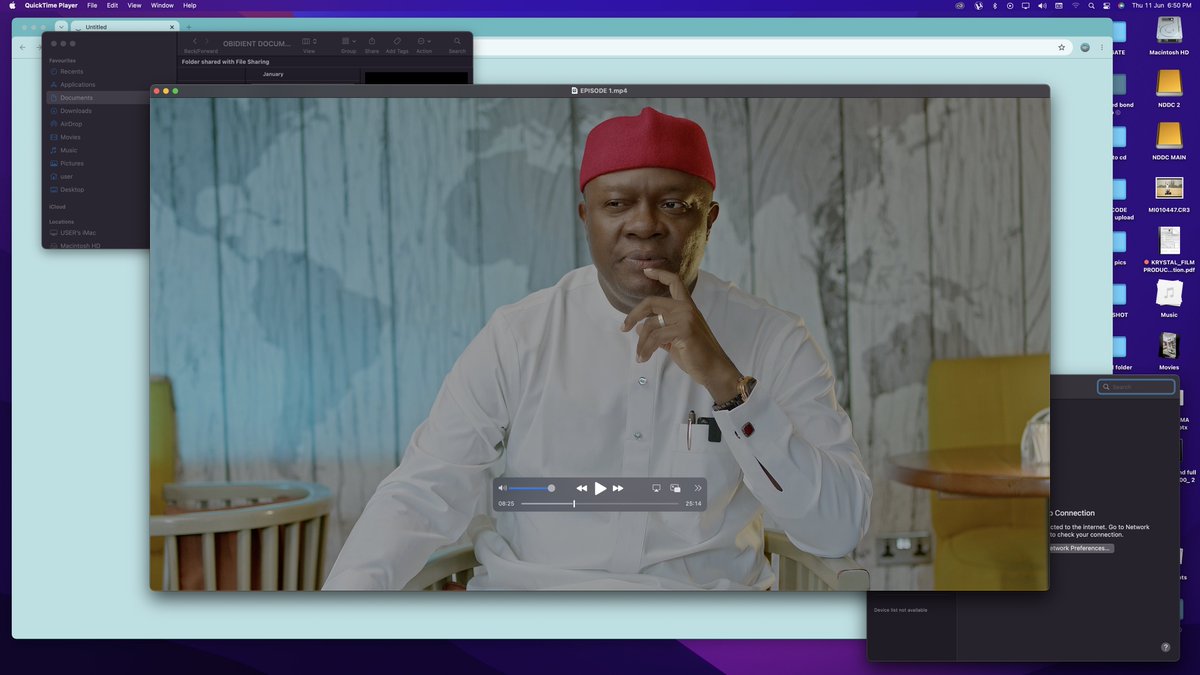Open Spotlight search in the menu bar
The height and width of the screenshot is (675, 1200).
pyautogui.click(x=1093, y=5)
